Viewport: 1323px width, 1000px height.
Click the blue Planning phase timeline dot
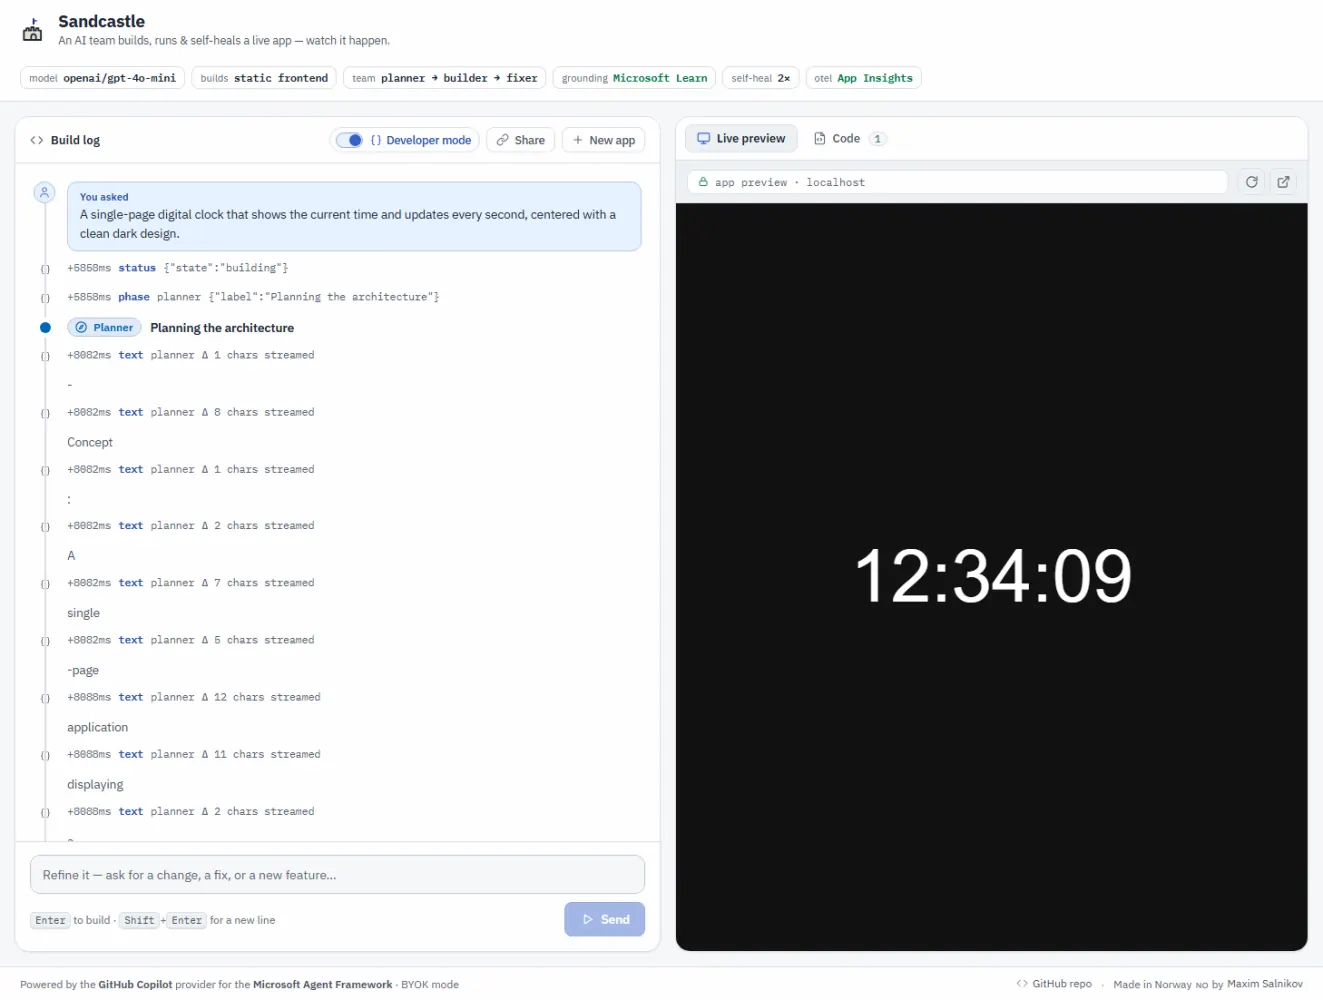coord(45,327)
